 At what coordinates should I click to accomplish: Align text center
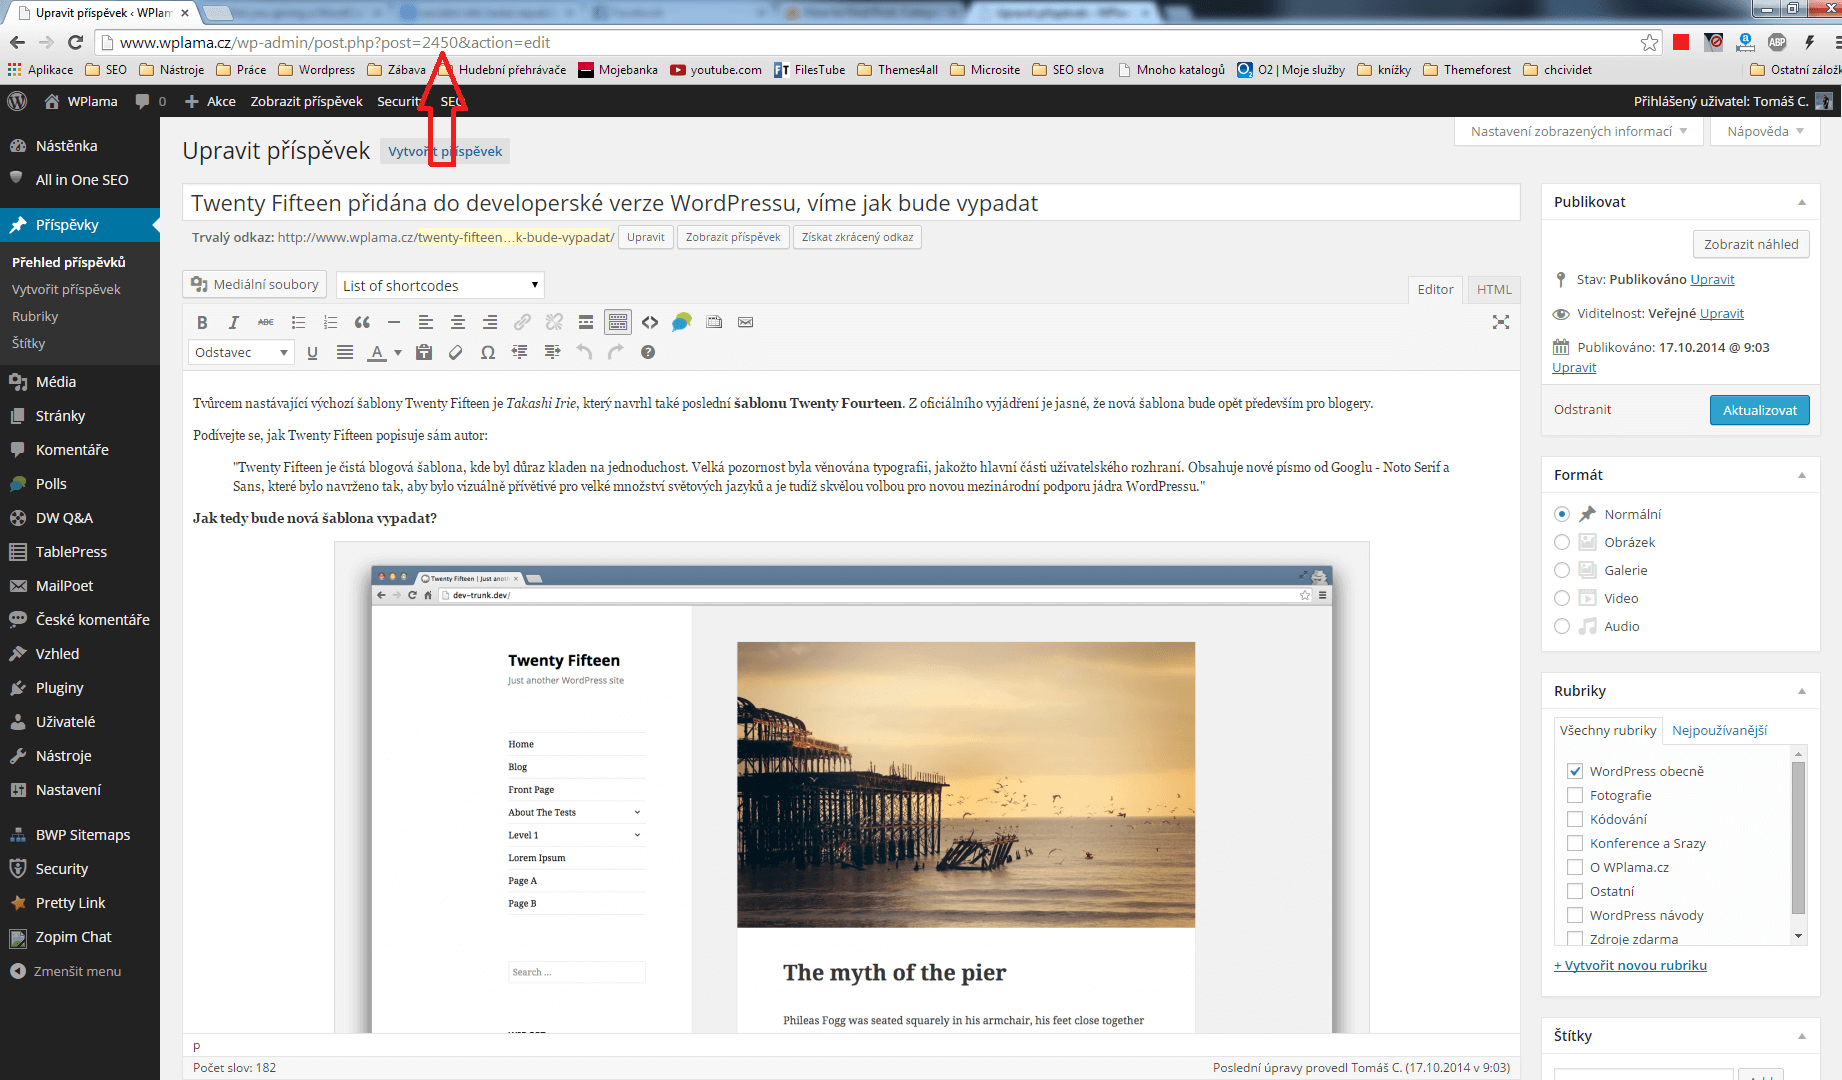click(x=458, y=322)
